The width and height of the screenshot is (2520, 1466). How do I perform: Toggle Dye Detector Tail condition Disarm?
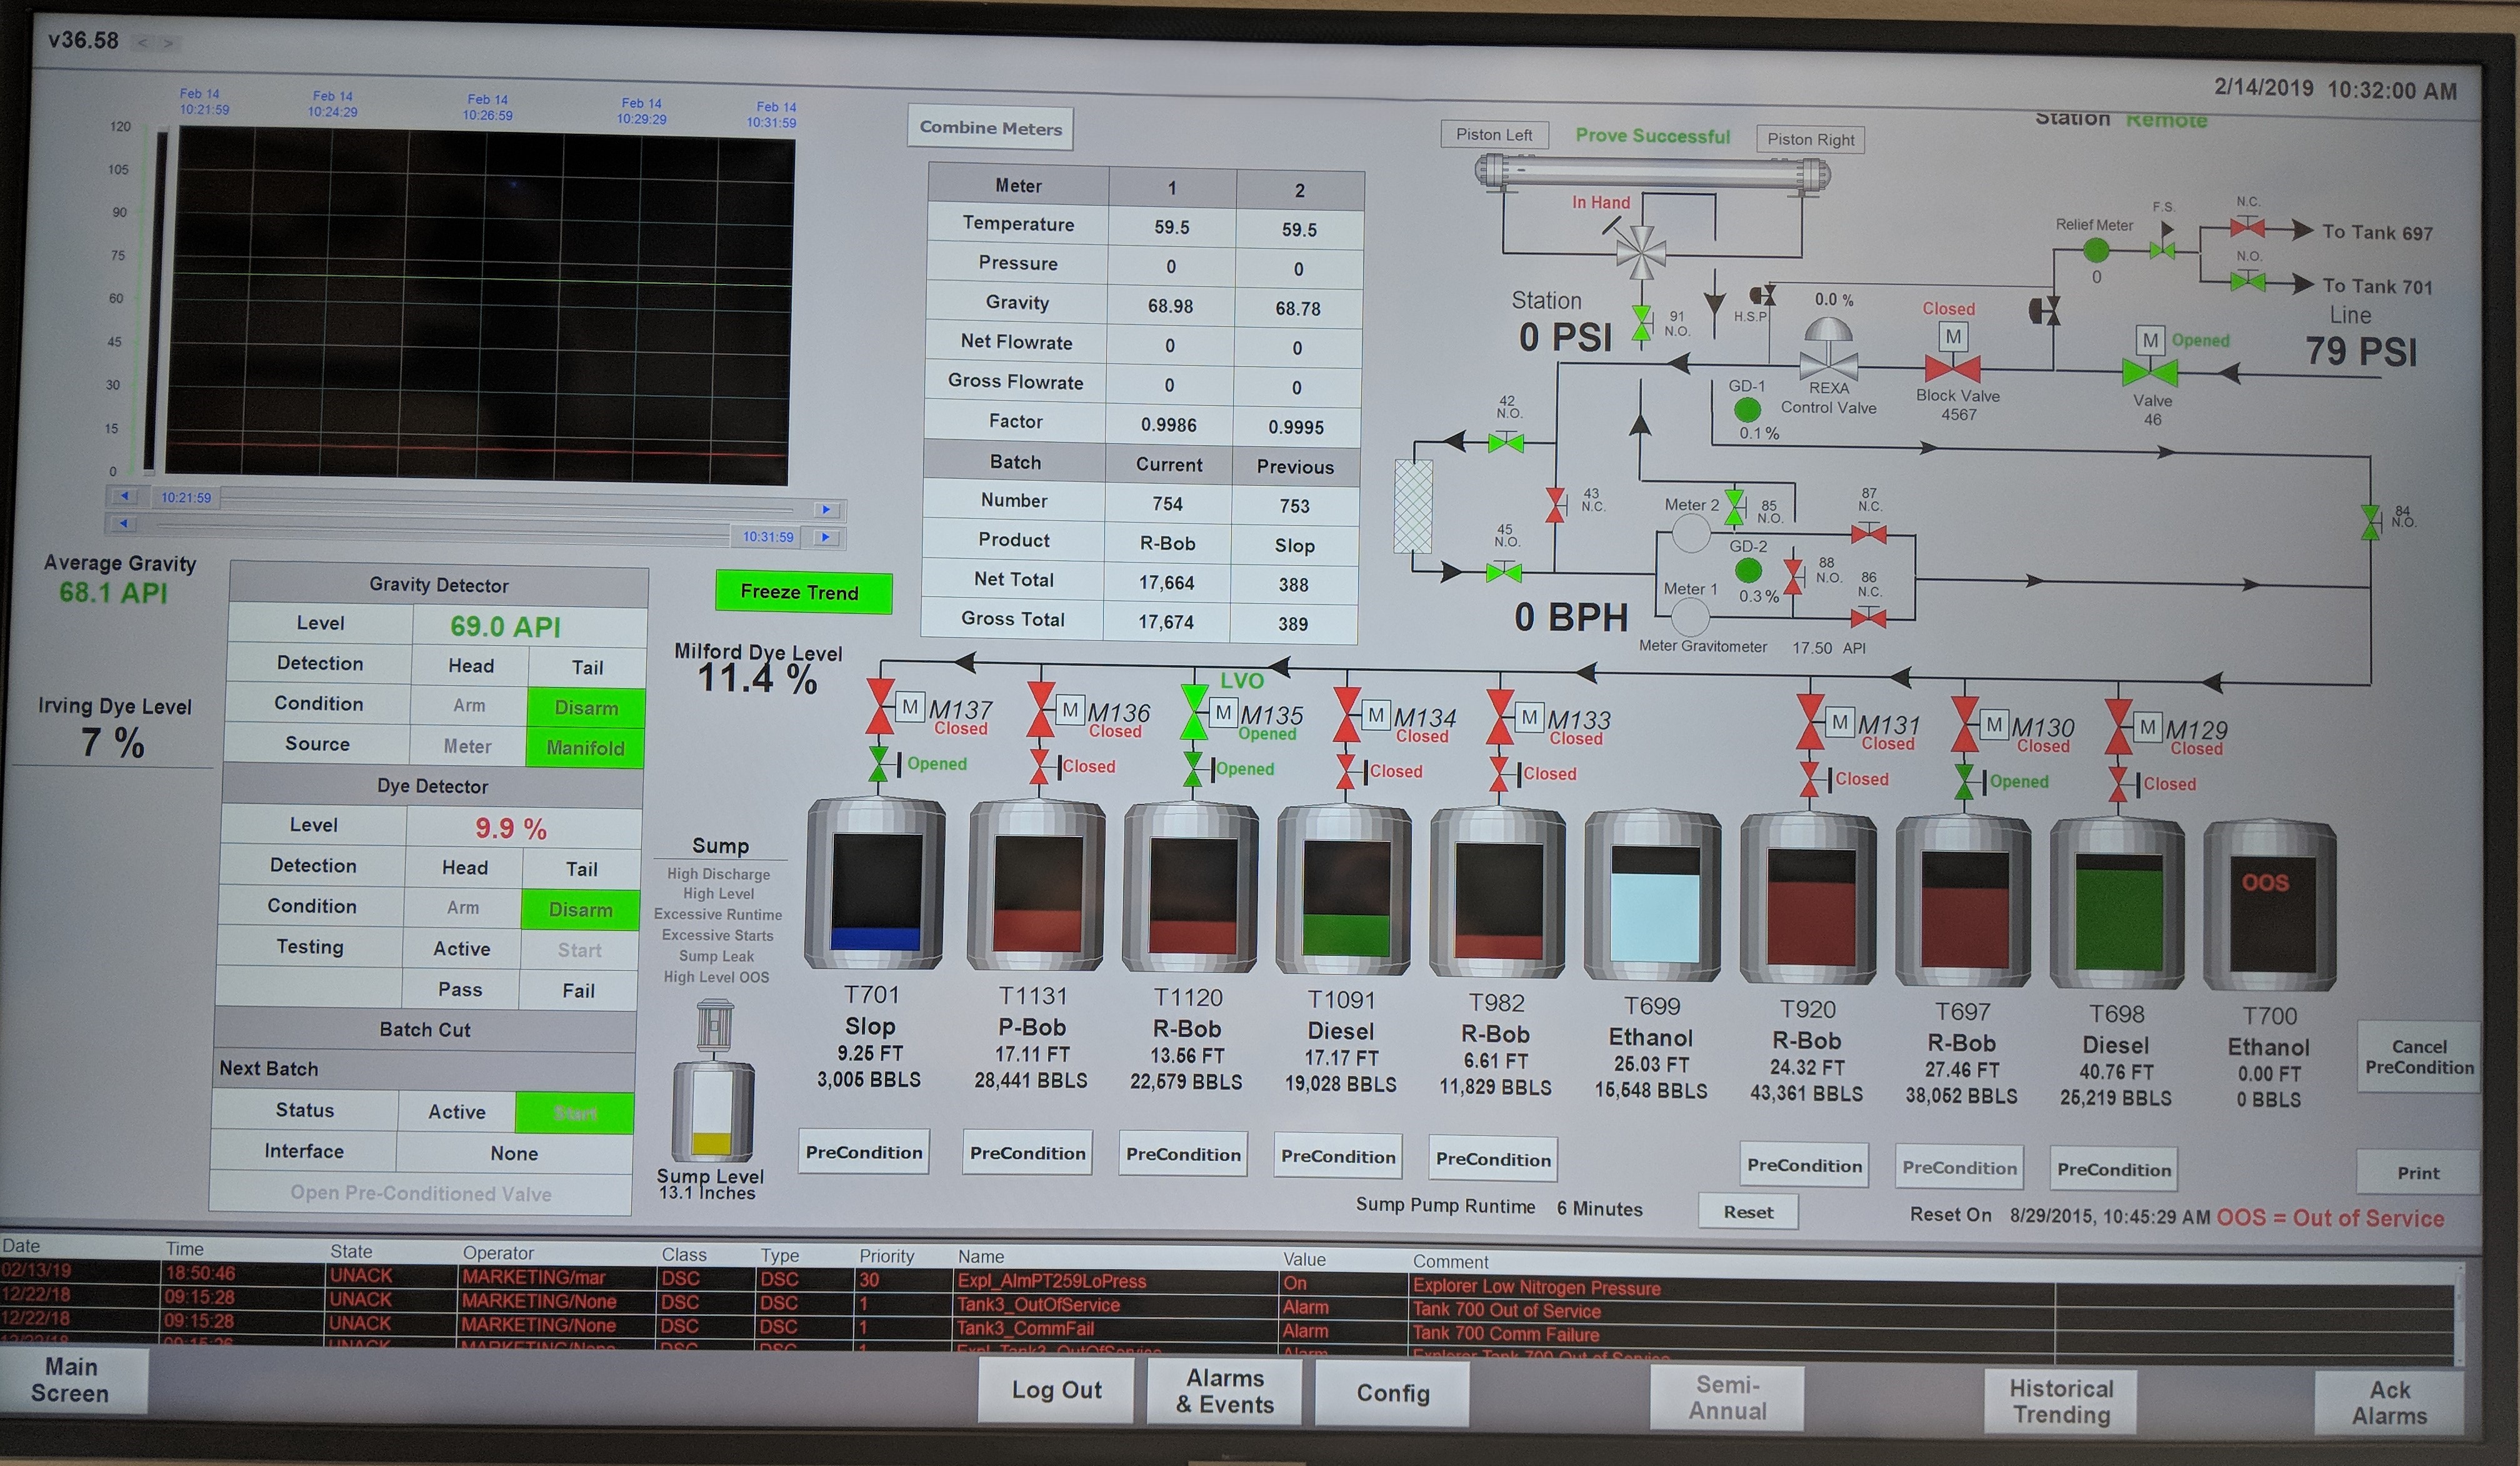pos(580,910)
